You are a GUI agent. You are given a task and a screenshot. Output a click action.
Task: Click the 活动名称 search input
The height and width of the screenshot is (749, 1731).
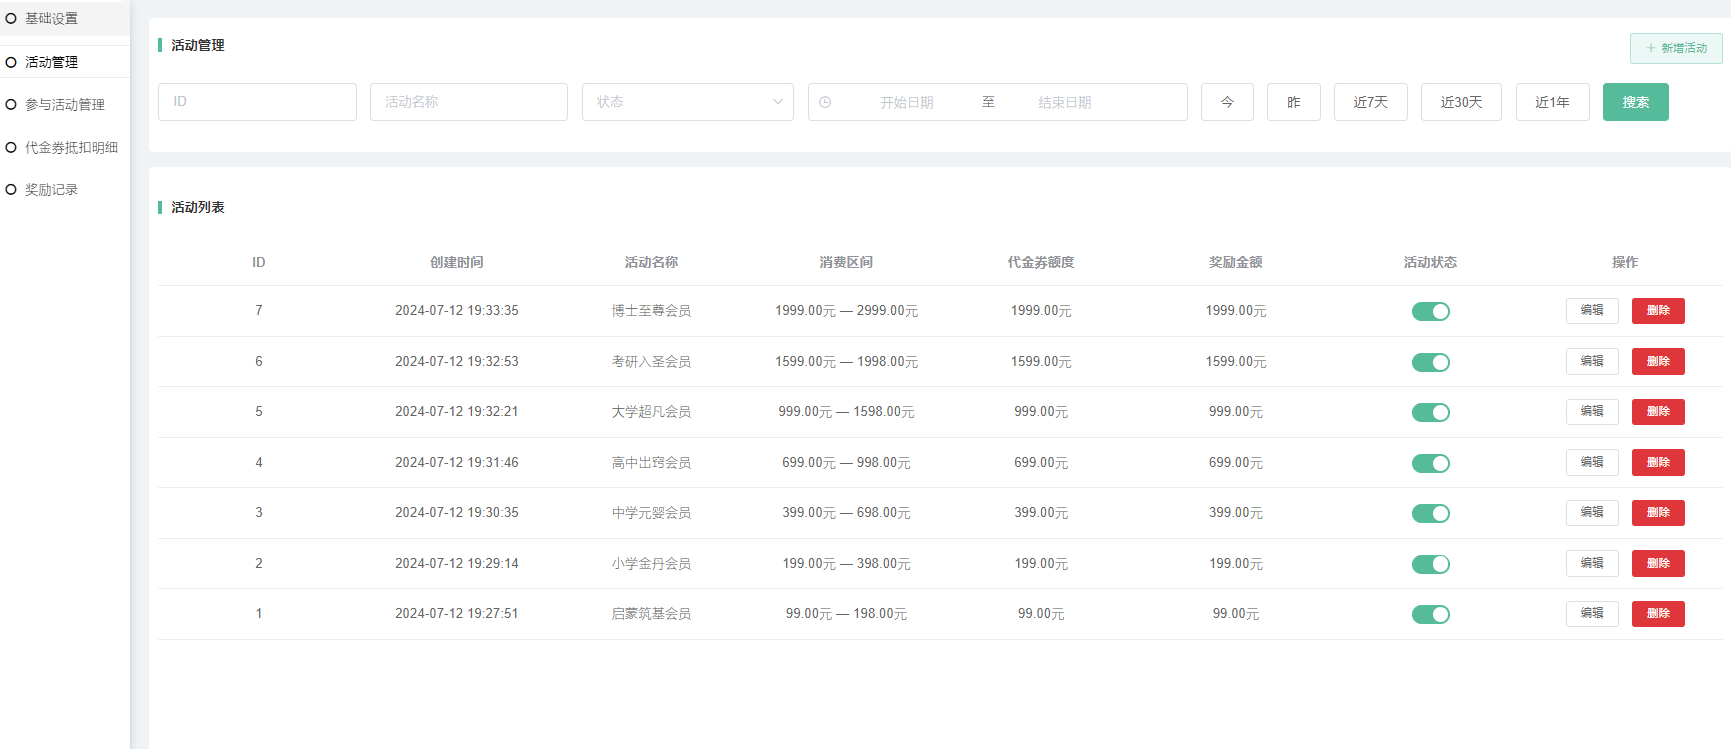tap(468, 102)
